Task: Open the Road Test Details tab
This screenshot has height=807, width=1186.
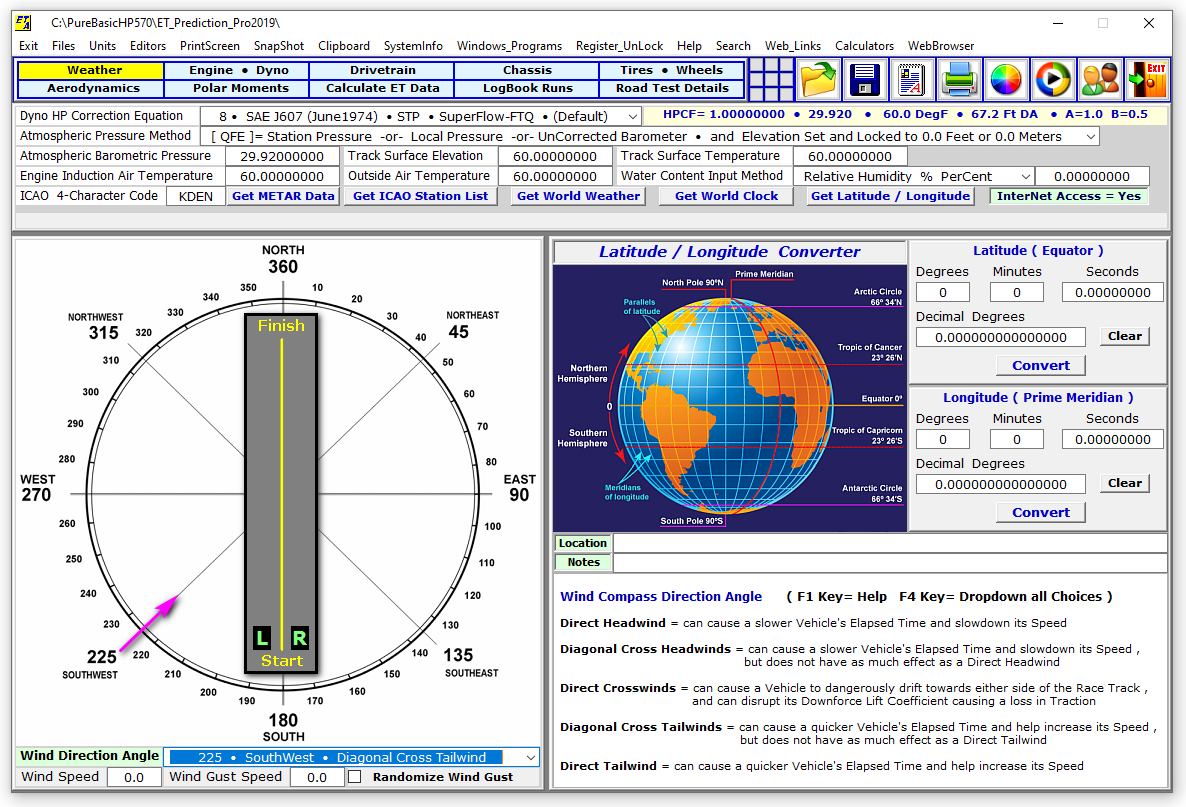Action: [672, 88]
